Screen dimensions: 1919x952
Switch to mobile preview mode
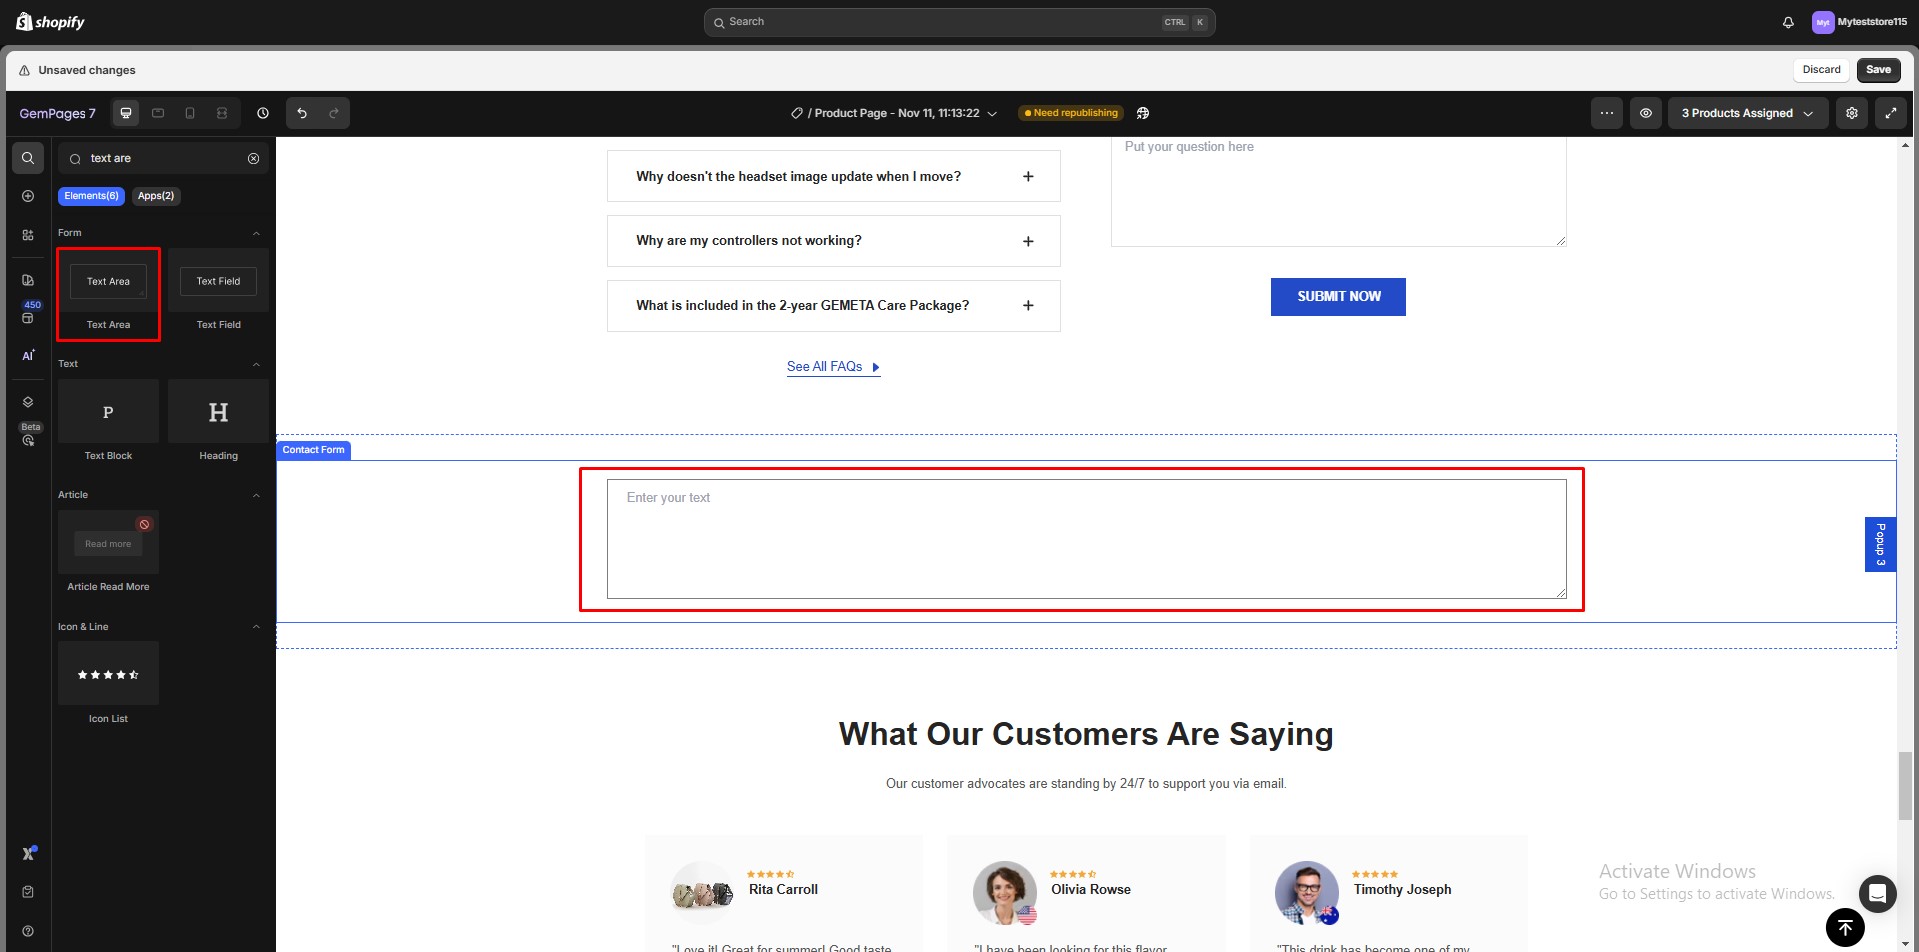190,113
